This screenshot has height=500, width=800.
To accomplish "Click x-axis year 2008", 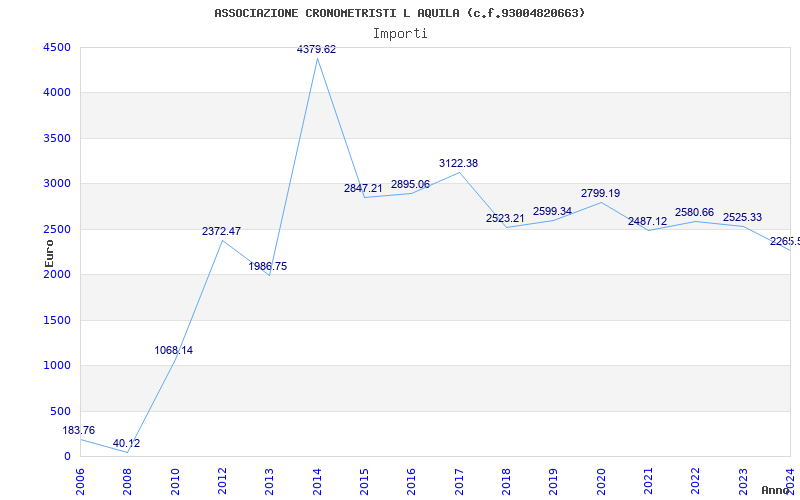I will (128, 482).
